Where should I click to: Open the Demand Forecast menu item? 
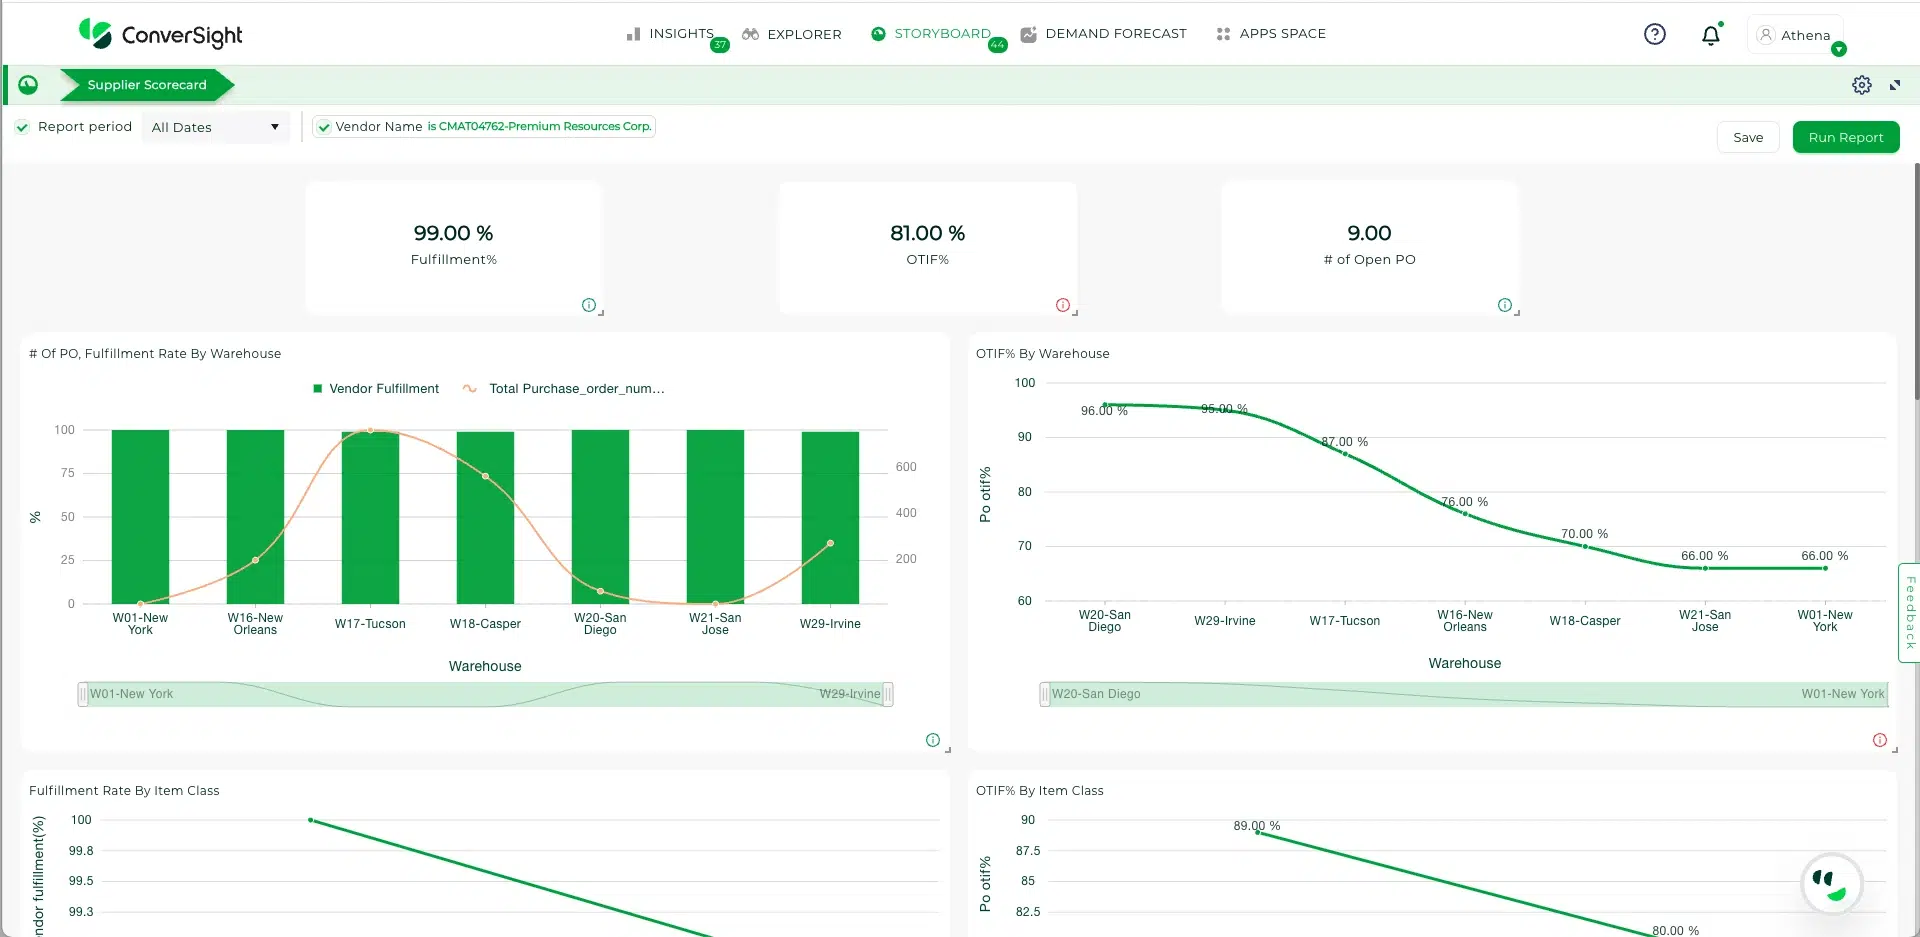click(x=1104, y=34)
